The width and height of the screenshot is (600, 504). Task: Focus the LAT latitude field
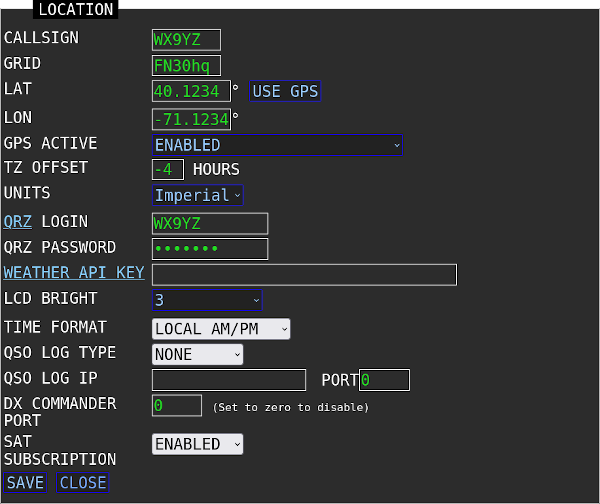191,92
